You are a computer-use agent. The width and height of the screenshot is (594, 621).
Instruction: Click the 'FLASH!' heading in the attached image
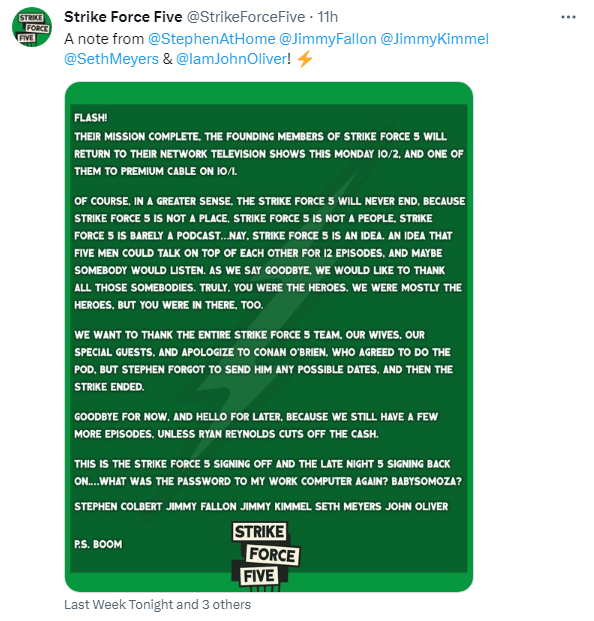[91, 118]
